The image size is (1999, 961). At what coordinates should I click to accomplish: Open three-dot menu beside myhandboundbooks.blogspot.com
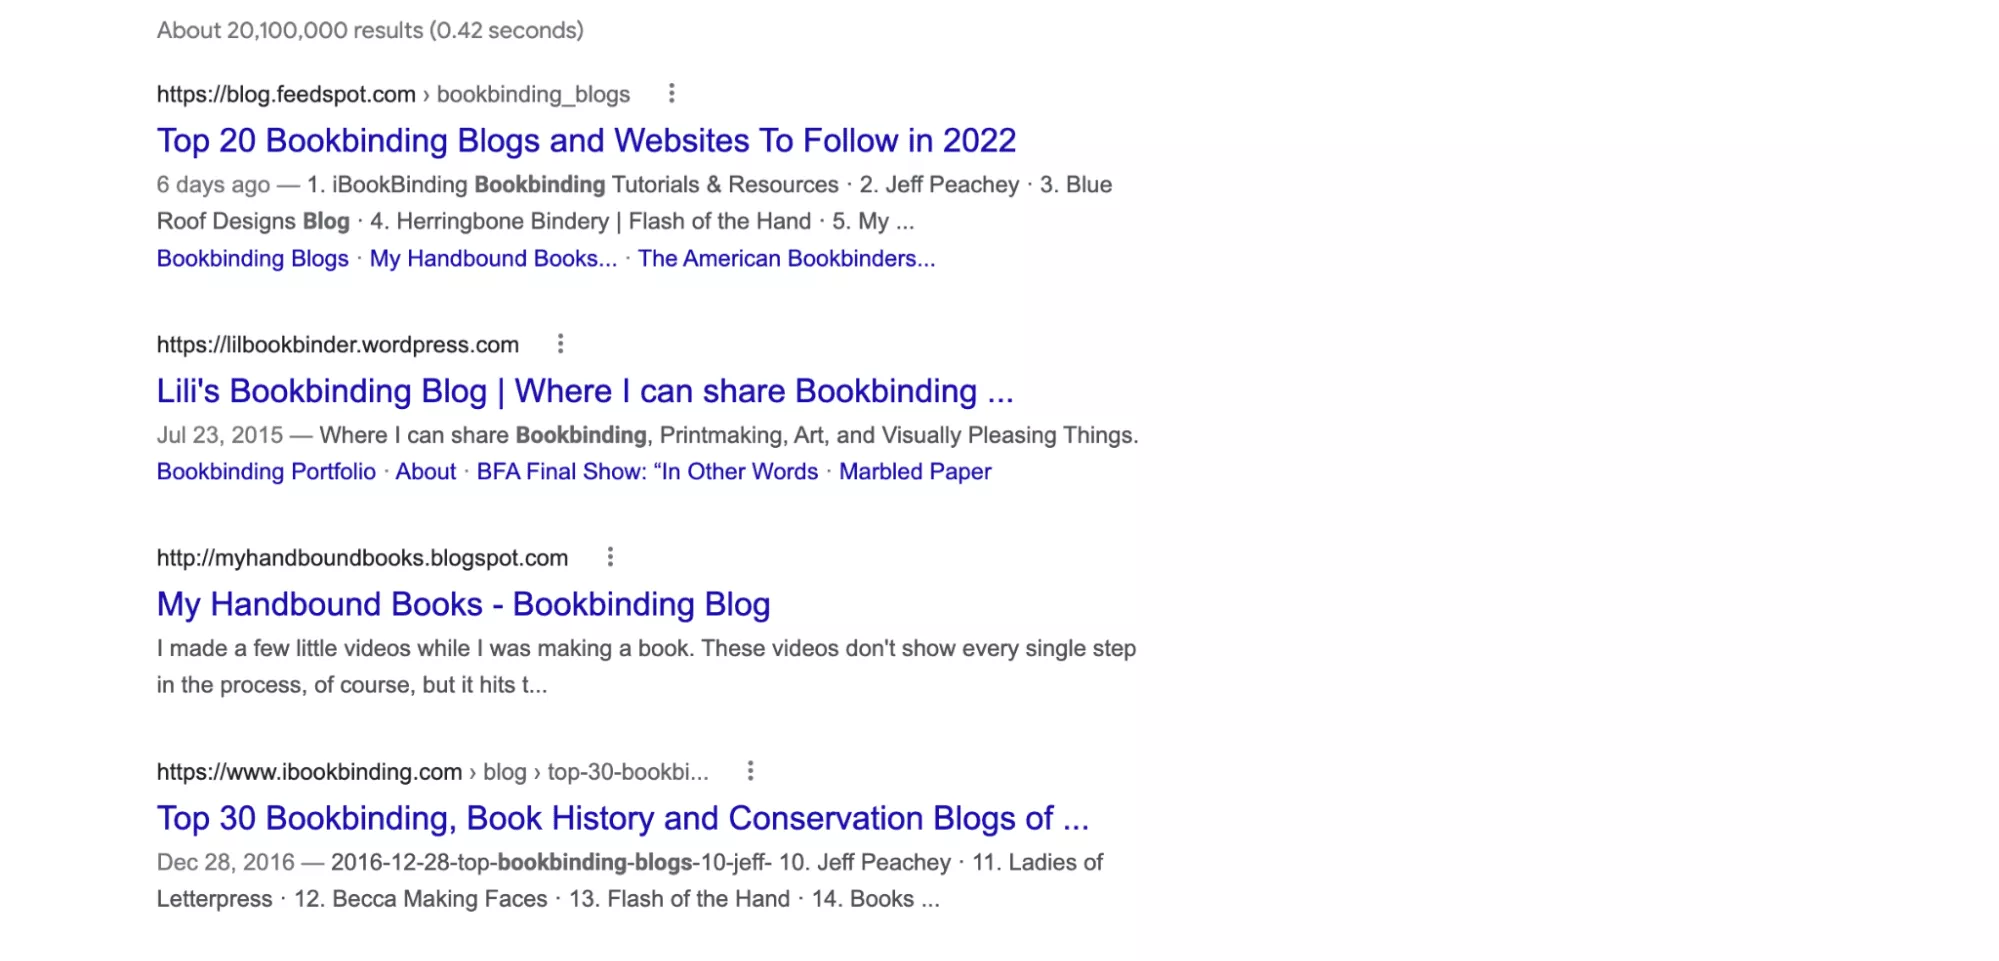tap(610, 557)
